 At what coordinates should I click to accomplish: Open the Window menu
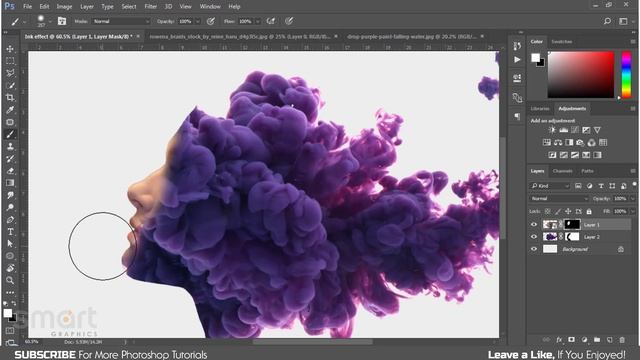209,7
